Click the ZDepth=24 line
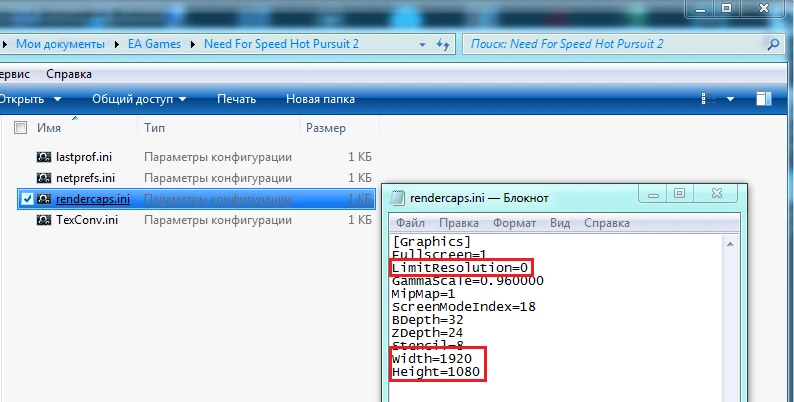 coord(427,333)
